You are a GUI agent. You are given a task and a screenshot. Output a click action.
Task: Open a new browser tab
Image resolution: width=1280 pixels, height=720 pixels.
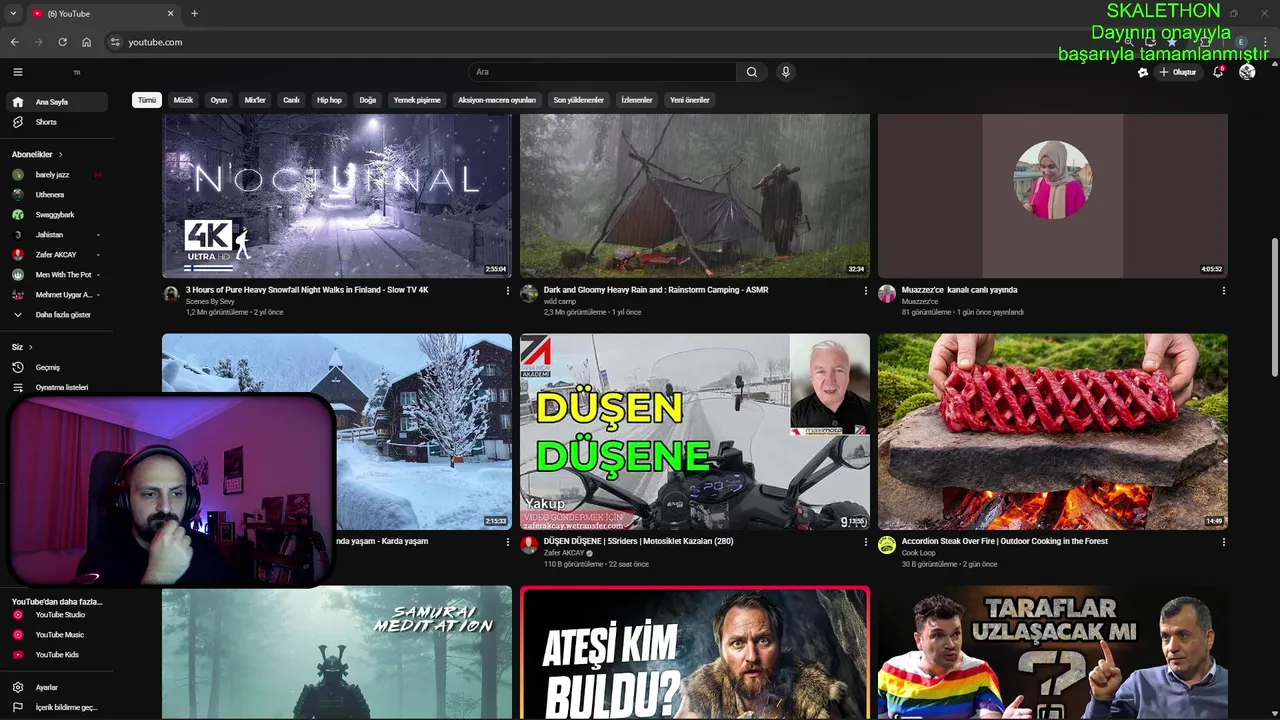click(x=194, y=13)
